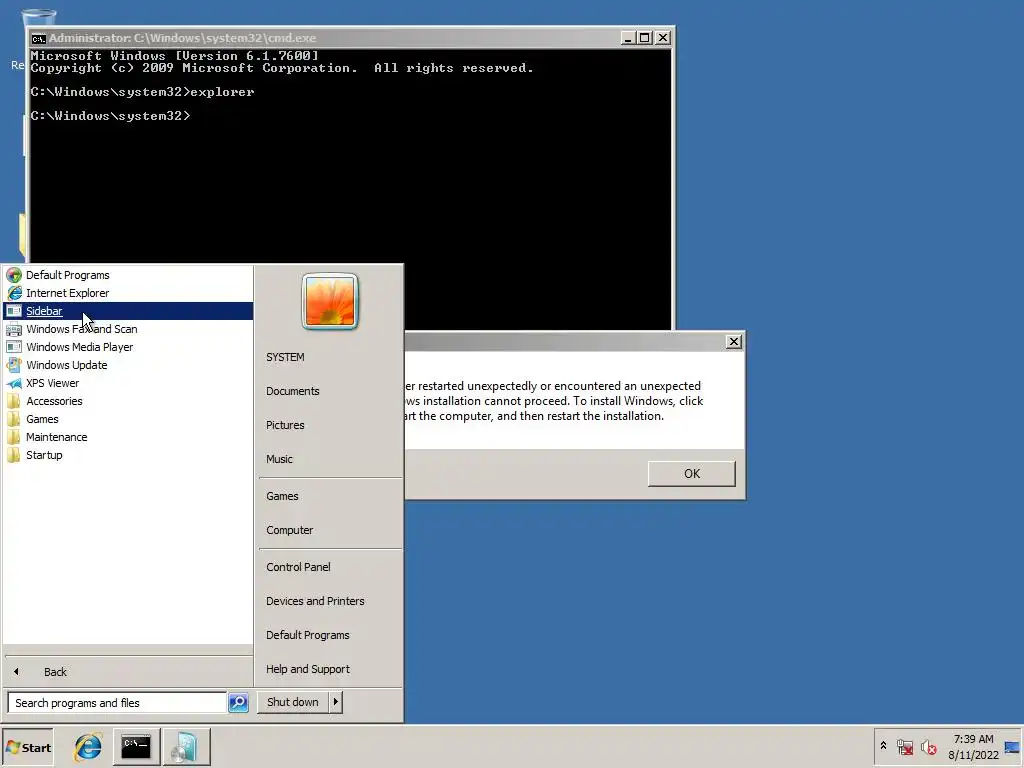Maximize the cmd.exe window
Image resolution: width=1024 pixels, height=768 pixels.
[645, 38]
